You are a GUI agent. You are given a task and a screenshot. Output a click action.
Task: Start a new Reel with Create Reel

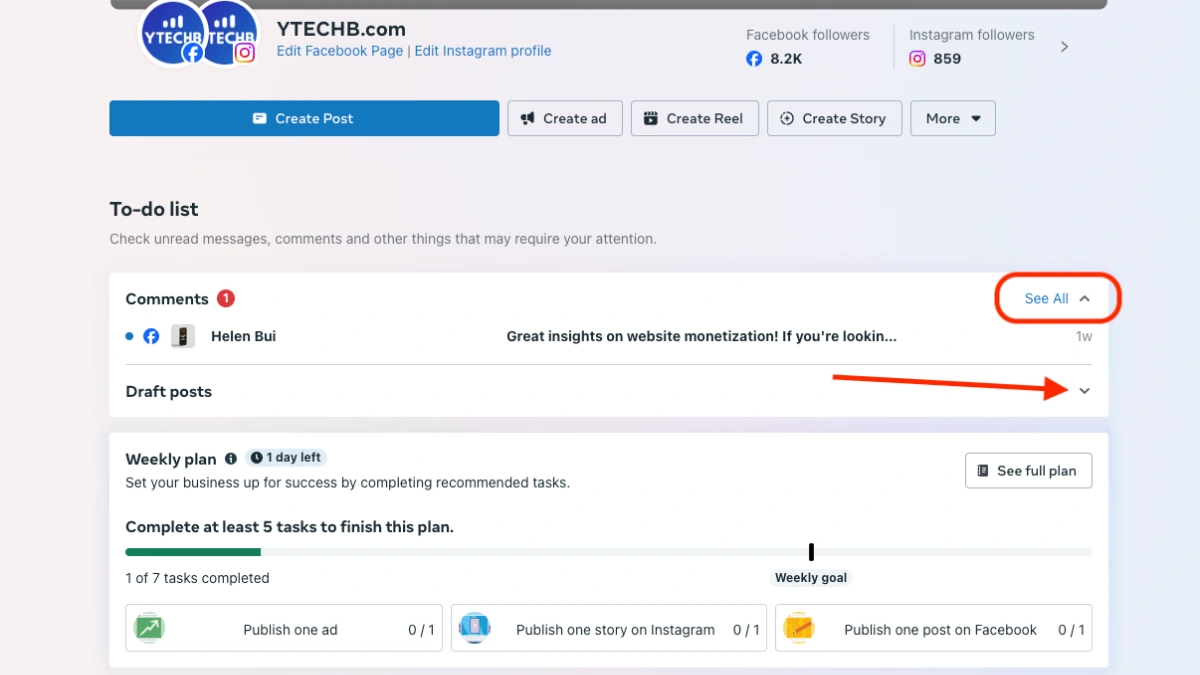[x=695, y=118]
